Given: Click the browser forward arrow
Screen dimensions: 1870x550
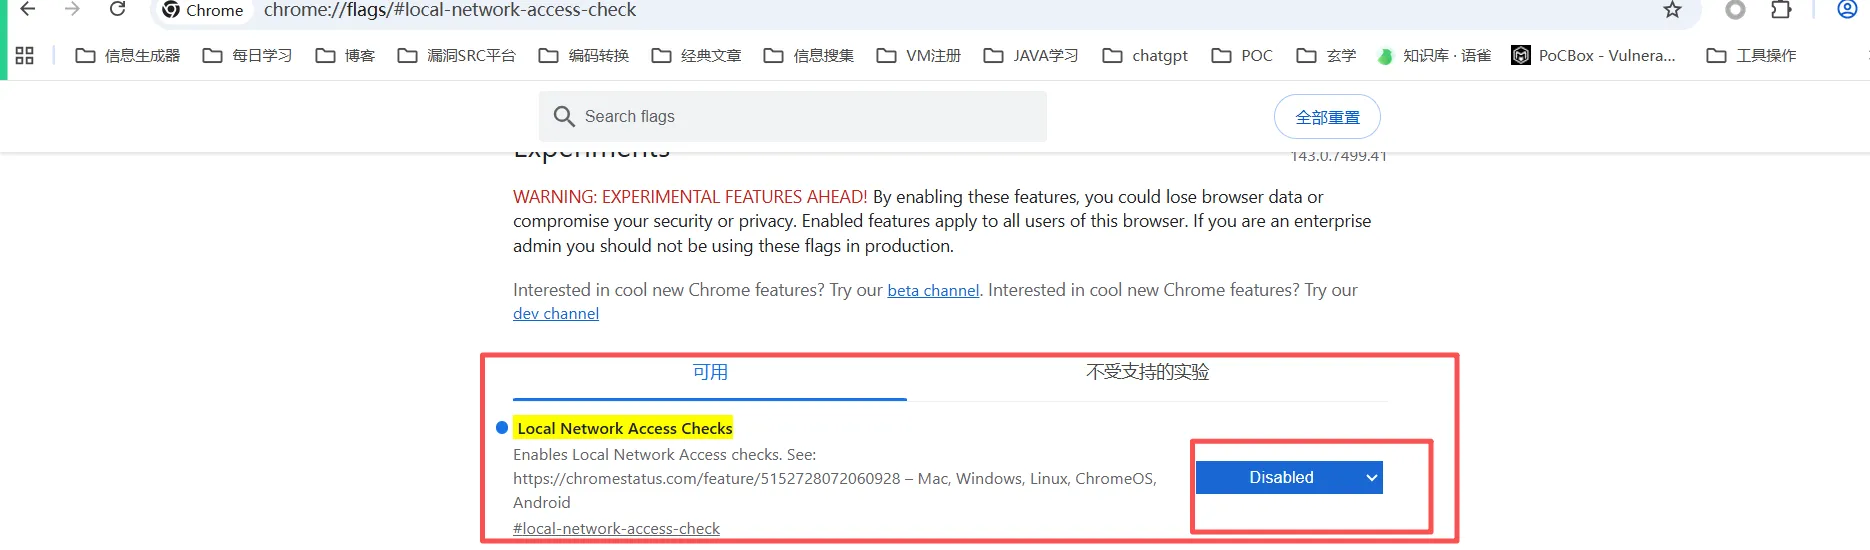Looking at the screenshot, I should coord(72,9).
